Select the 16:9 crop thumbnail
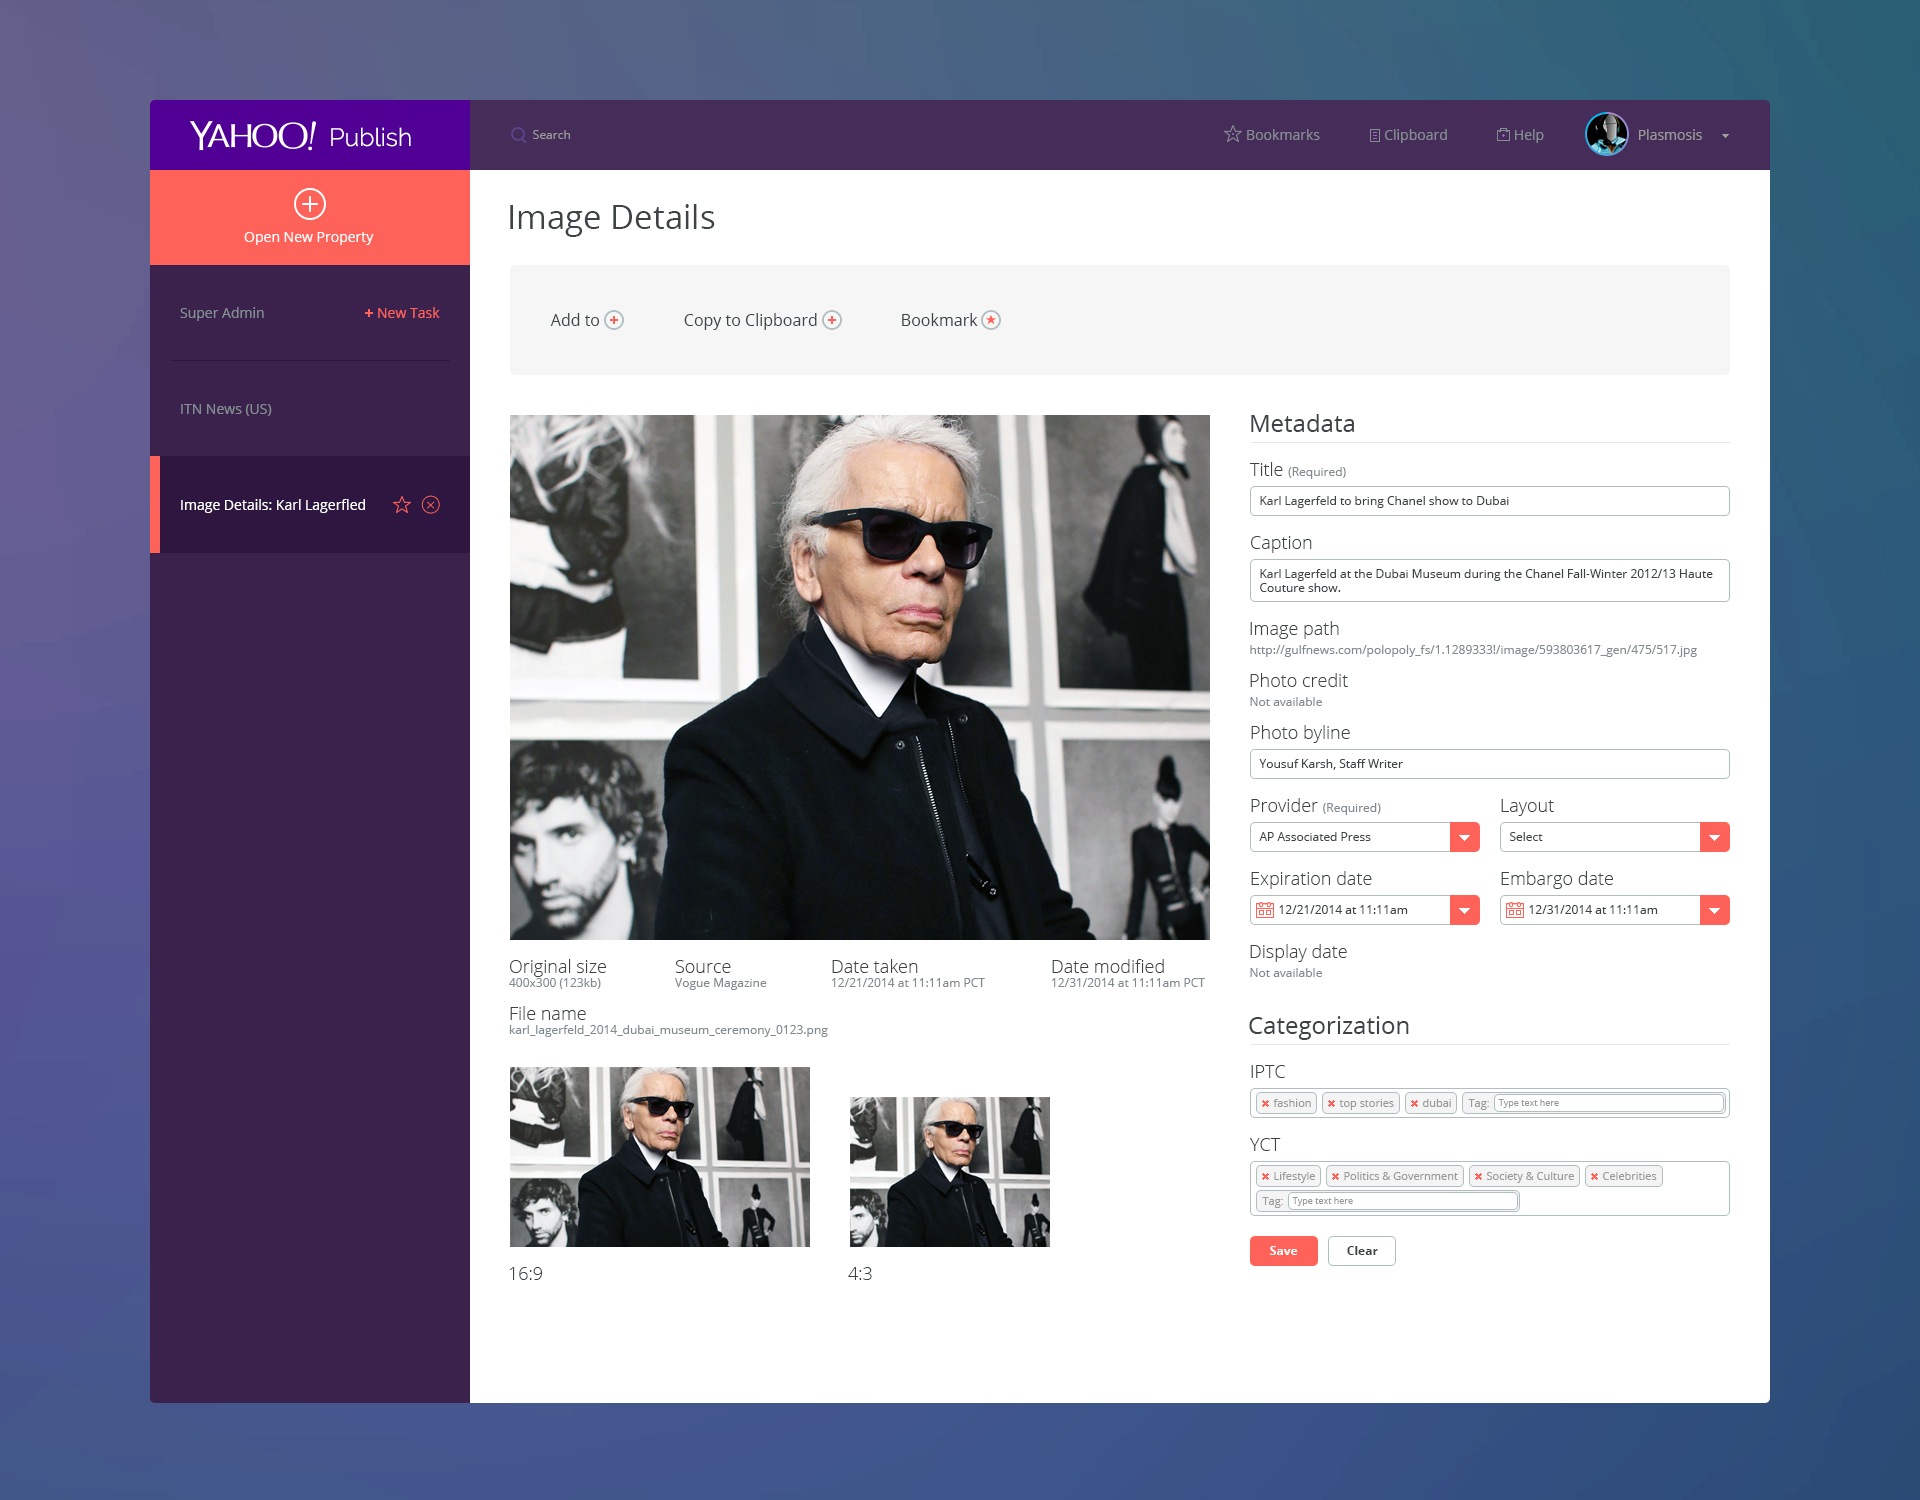This screenshot has width=1920, height=1500. [660, 1157]
